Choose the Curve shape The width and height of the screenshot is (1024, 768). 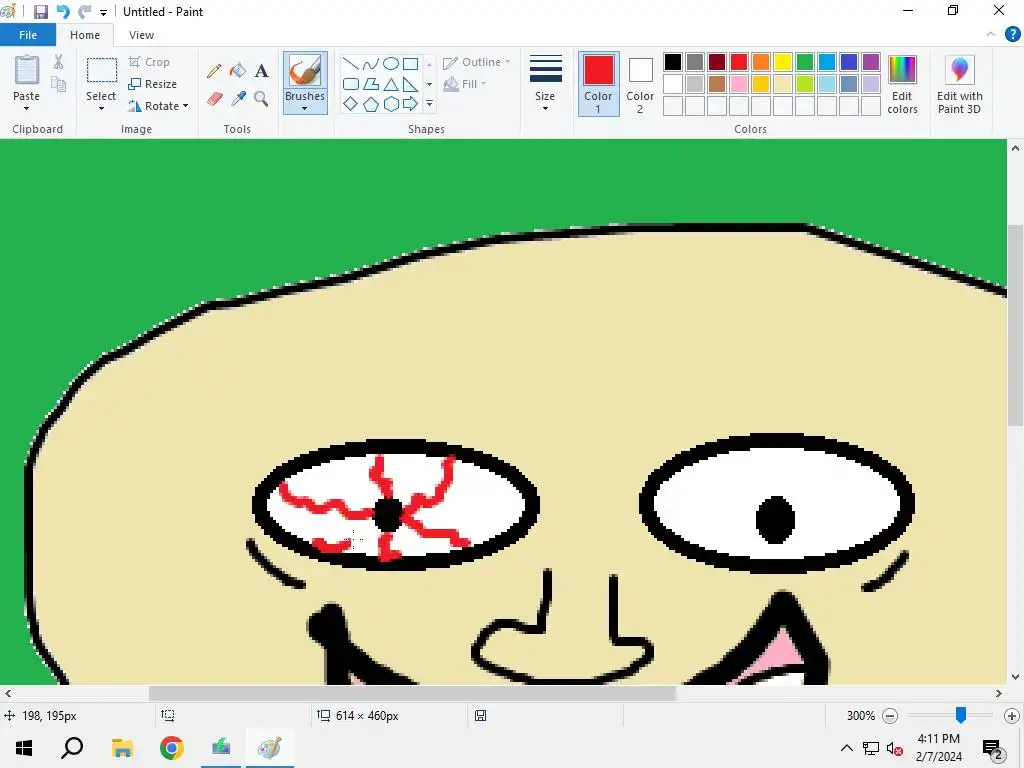coord(371,63)
